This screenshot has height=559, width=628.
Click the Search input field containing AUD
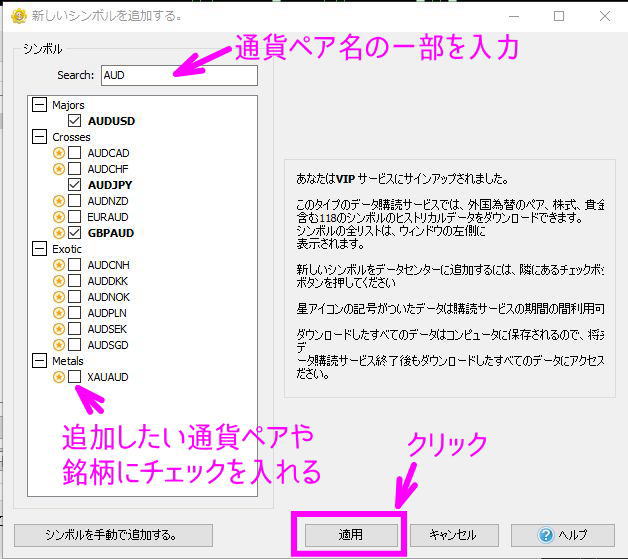pyautogui.click(x=179, y=75)
